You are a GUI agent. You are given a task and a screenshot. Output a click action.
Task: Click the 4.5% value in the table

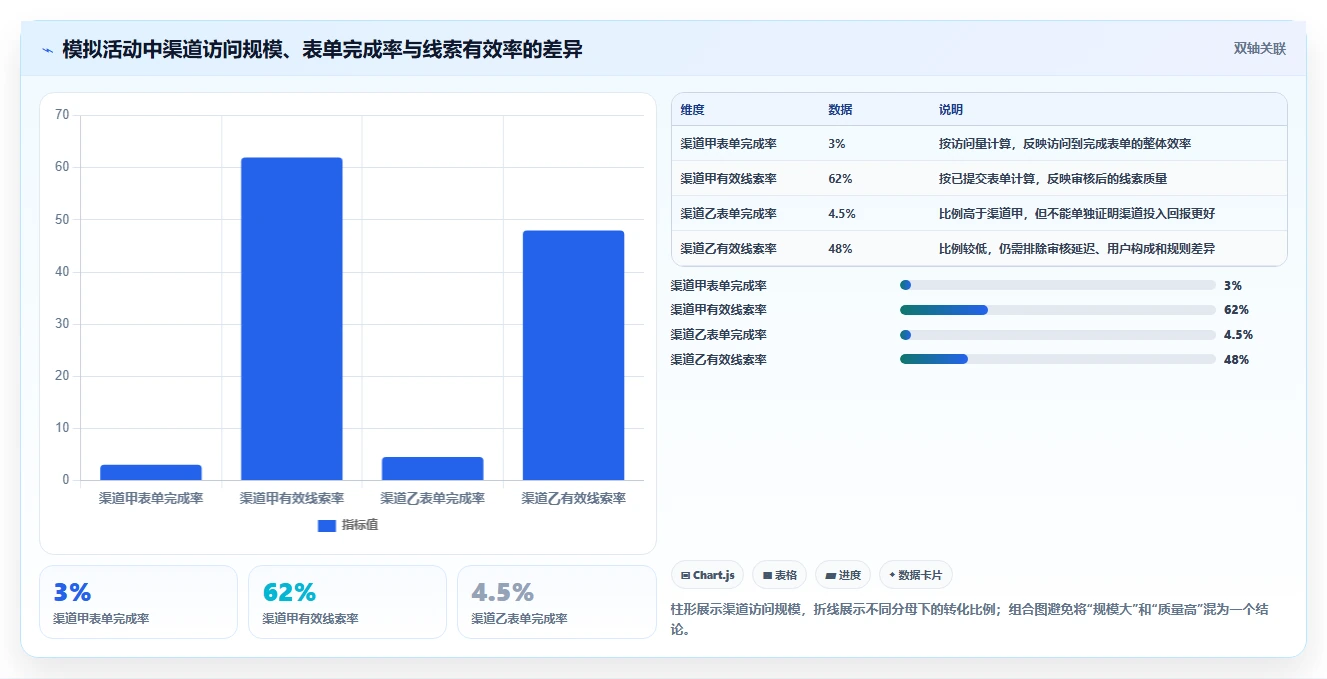(842, 214)
